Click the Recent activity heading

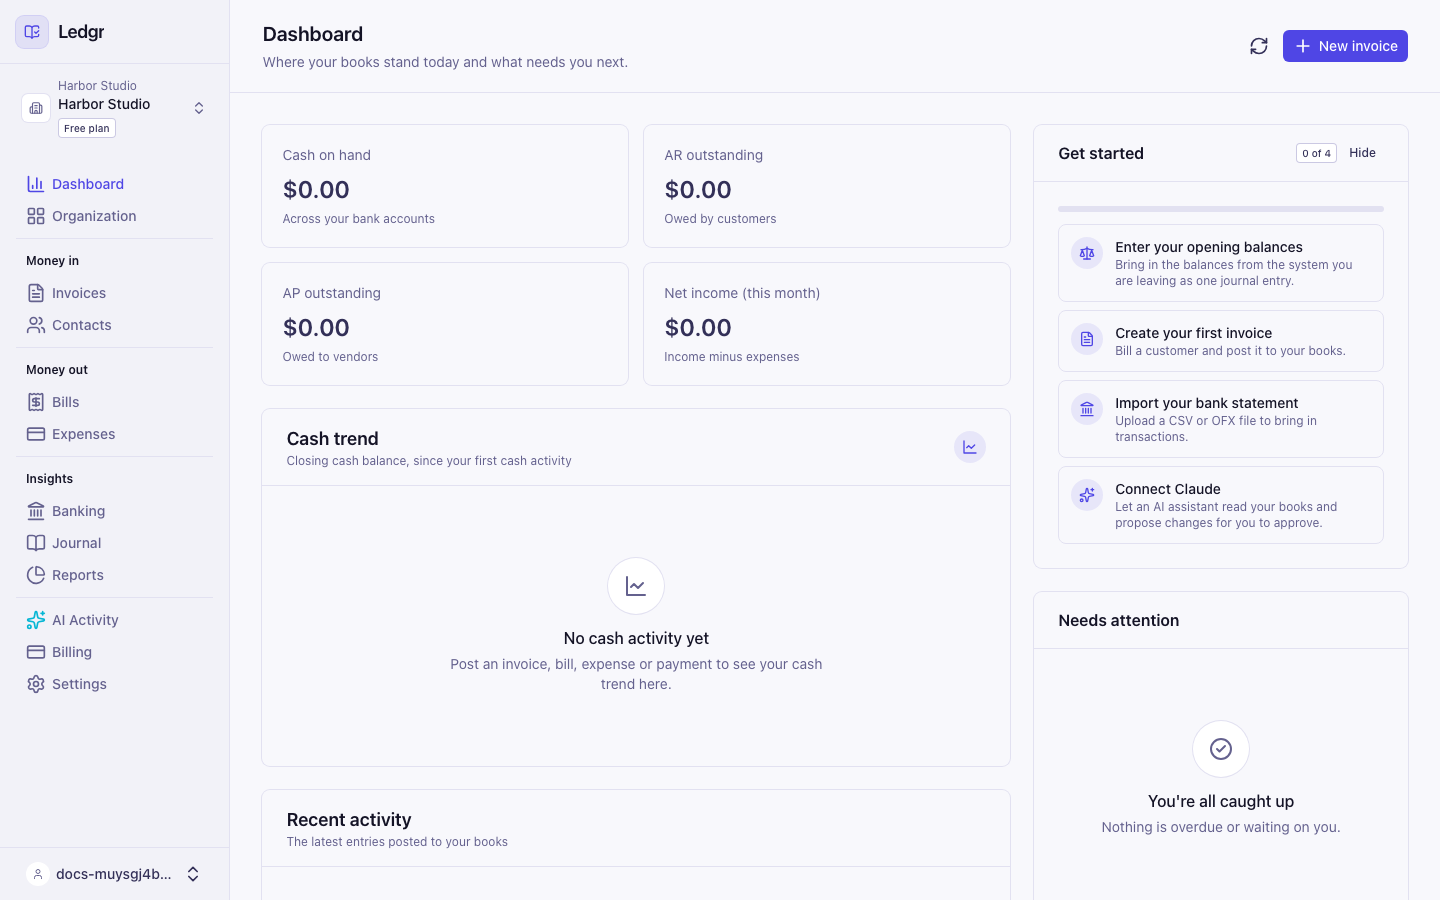(x=349, y=820)
